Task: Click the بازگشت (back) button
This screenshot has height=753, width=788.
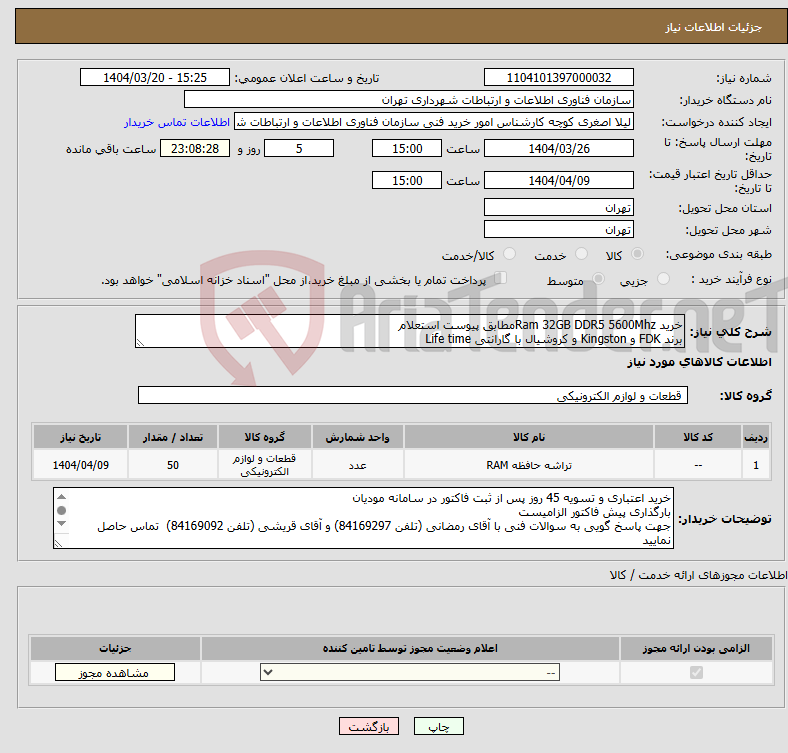Action: [369, 726]
